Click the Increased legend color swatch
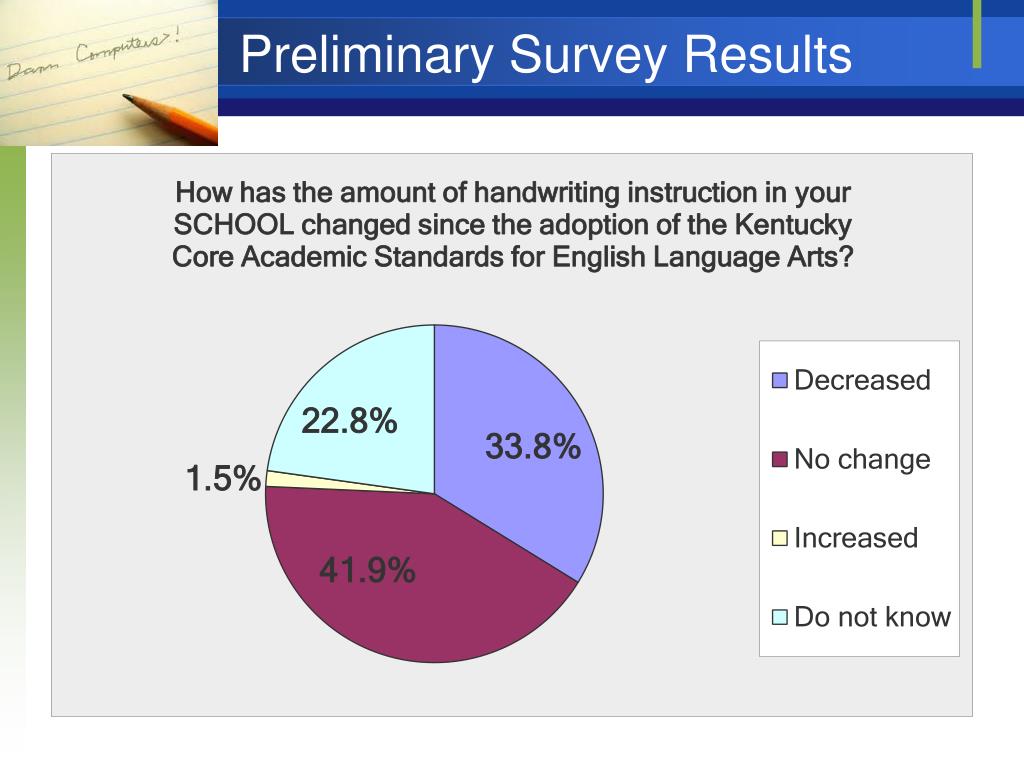This screenshot has height=768, width=1024. 780,538
